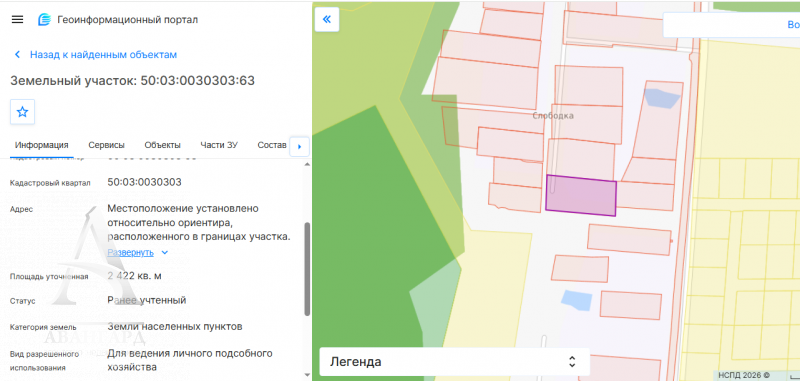Viewport: 800px width, 381px height.
Task: Expand the Легенда panel
Action: click(x=455, y=362)
